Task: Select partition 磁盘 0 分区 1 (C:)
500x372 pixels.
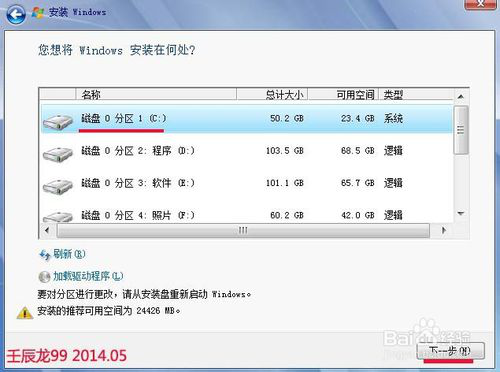Action: click(247, 119)
